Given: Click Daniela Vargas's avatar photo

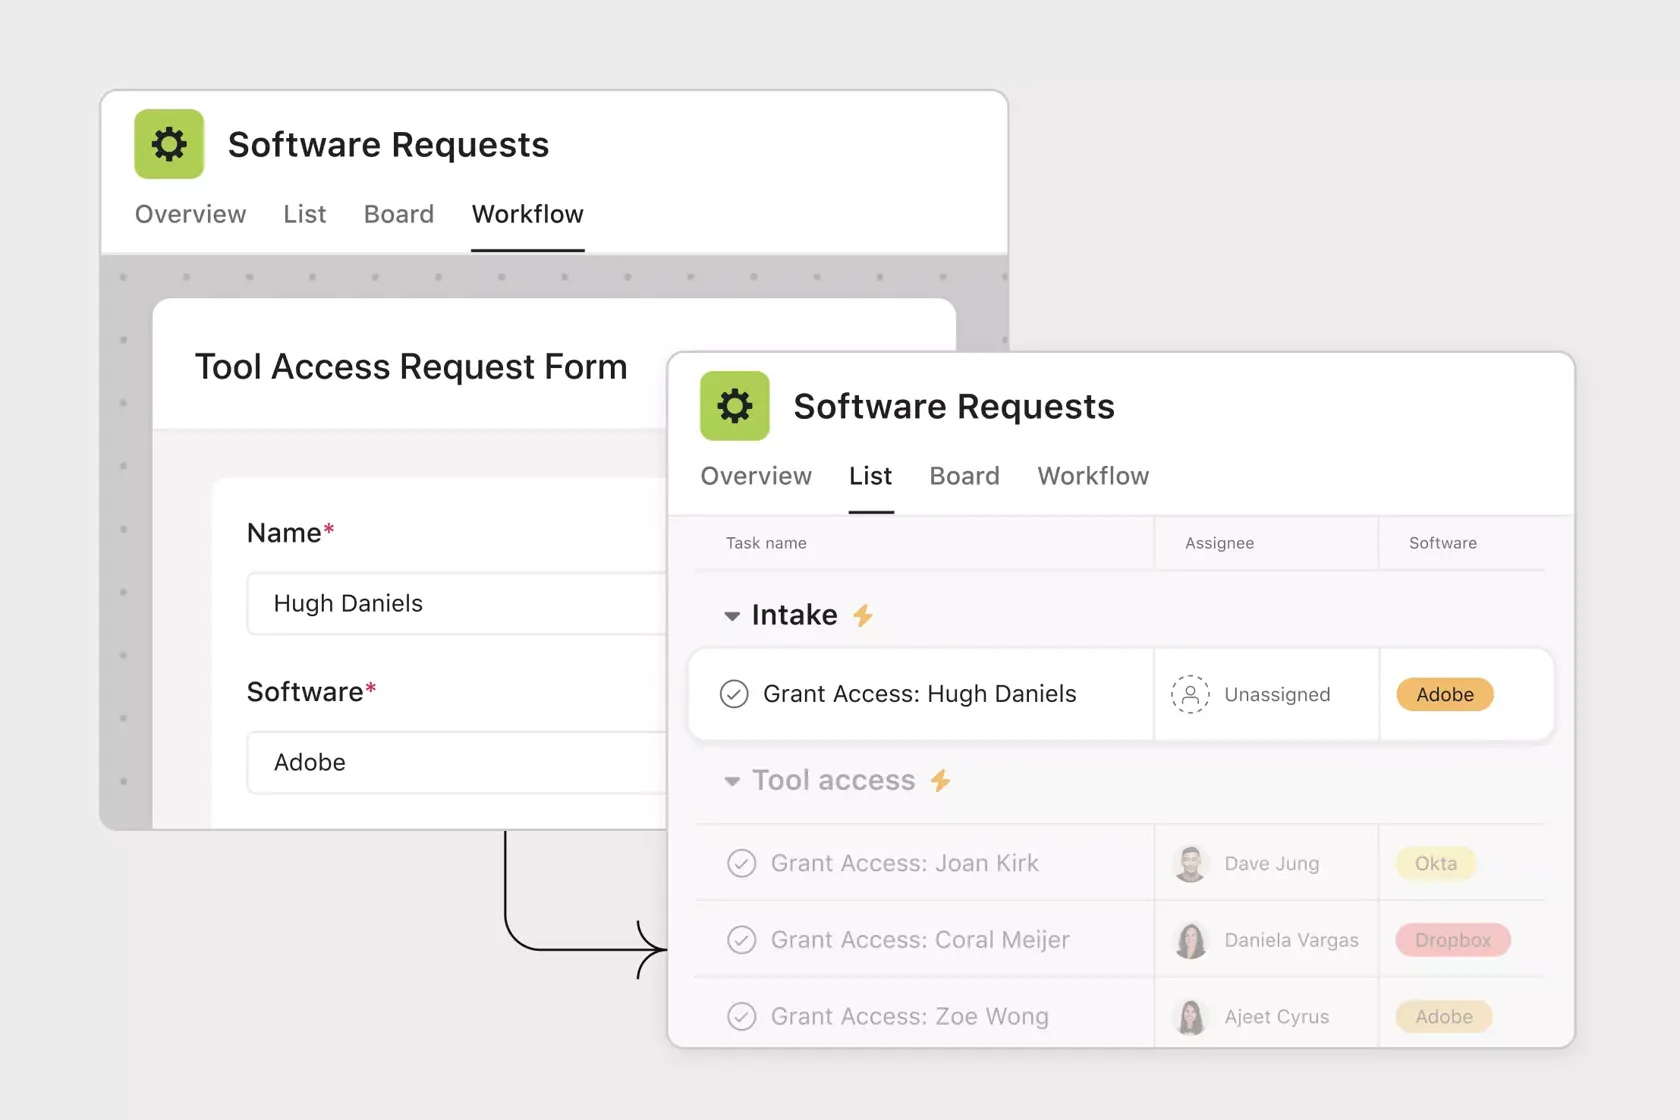Looking at the screenshot, I should 1190,940.
